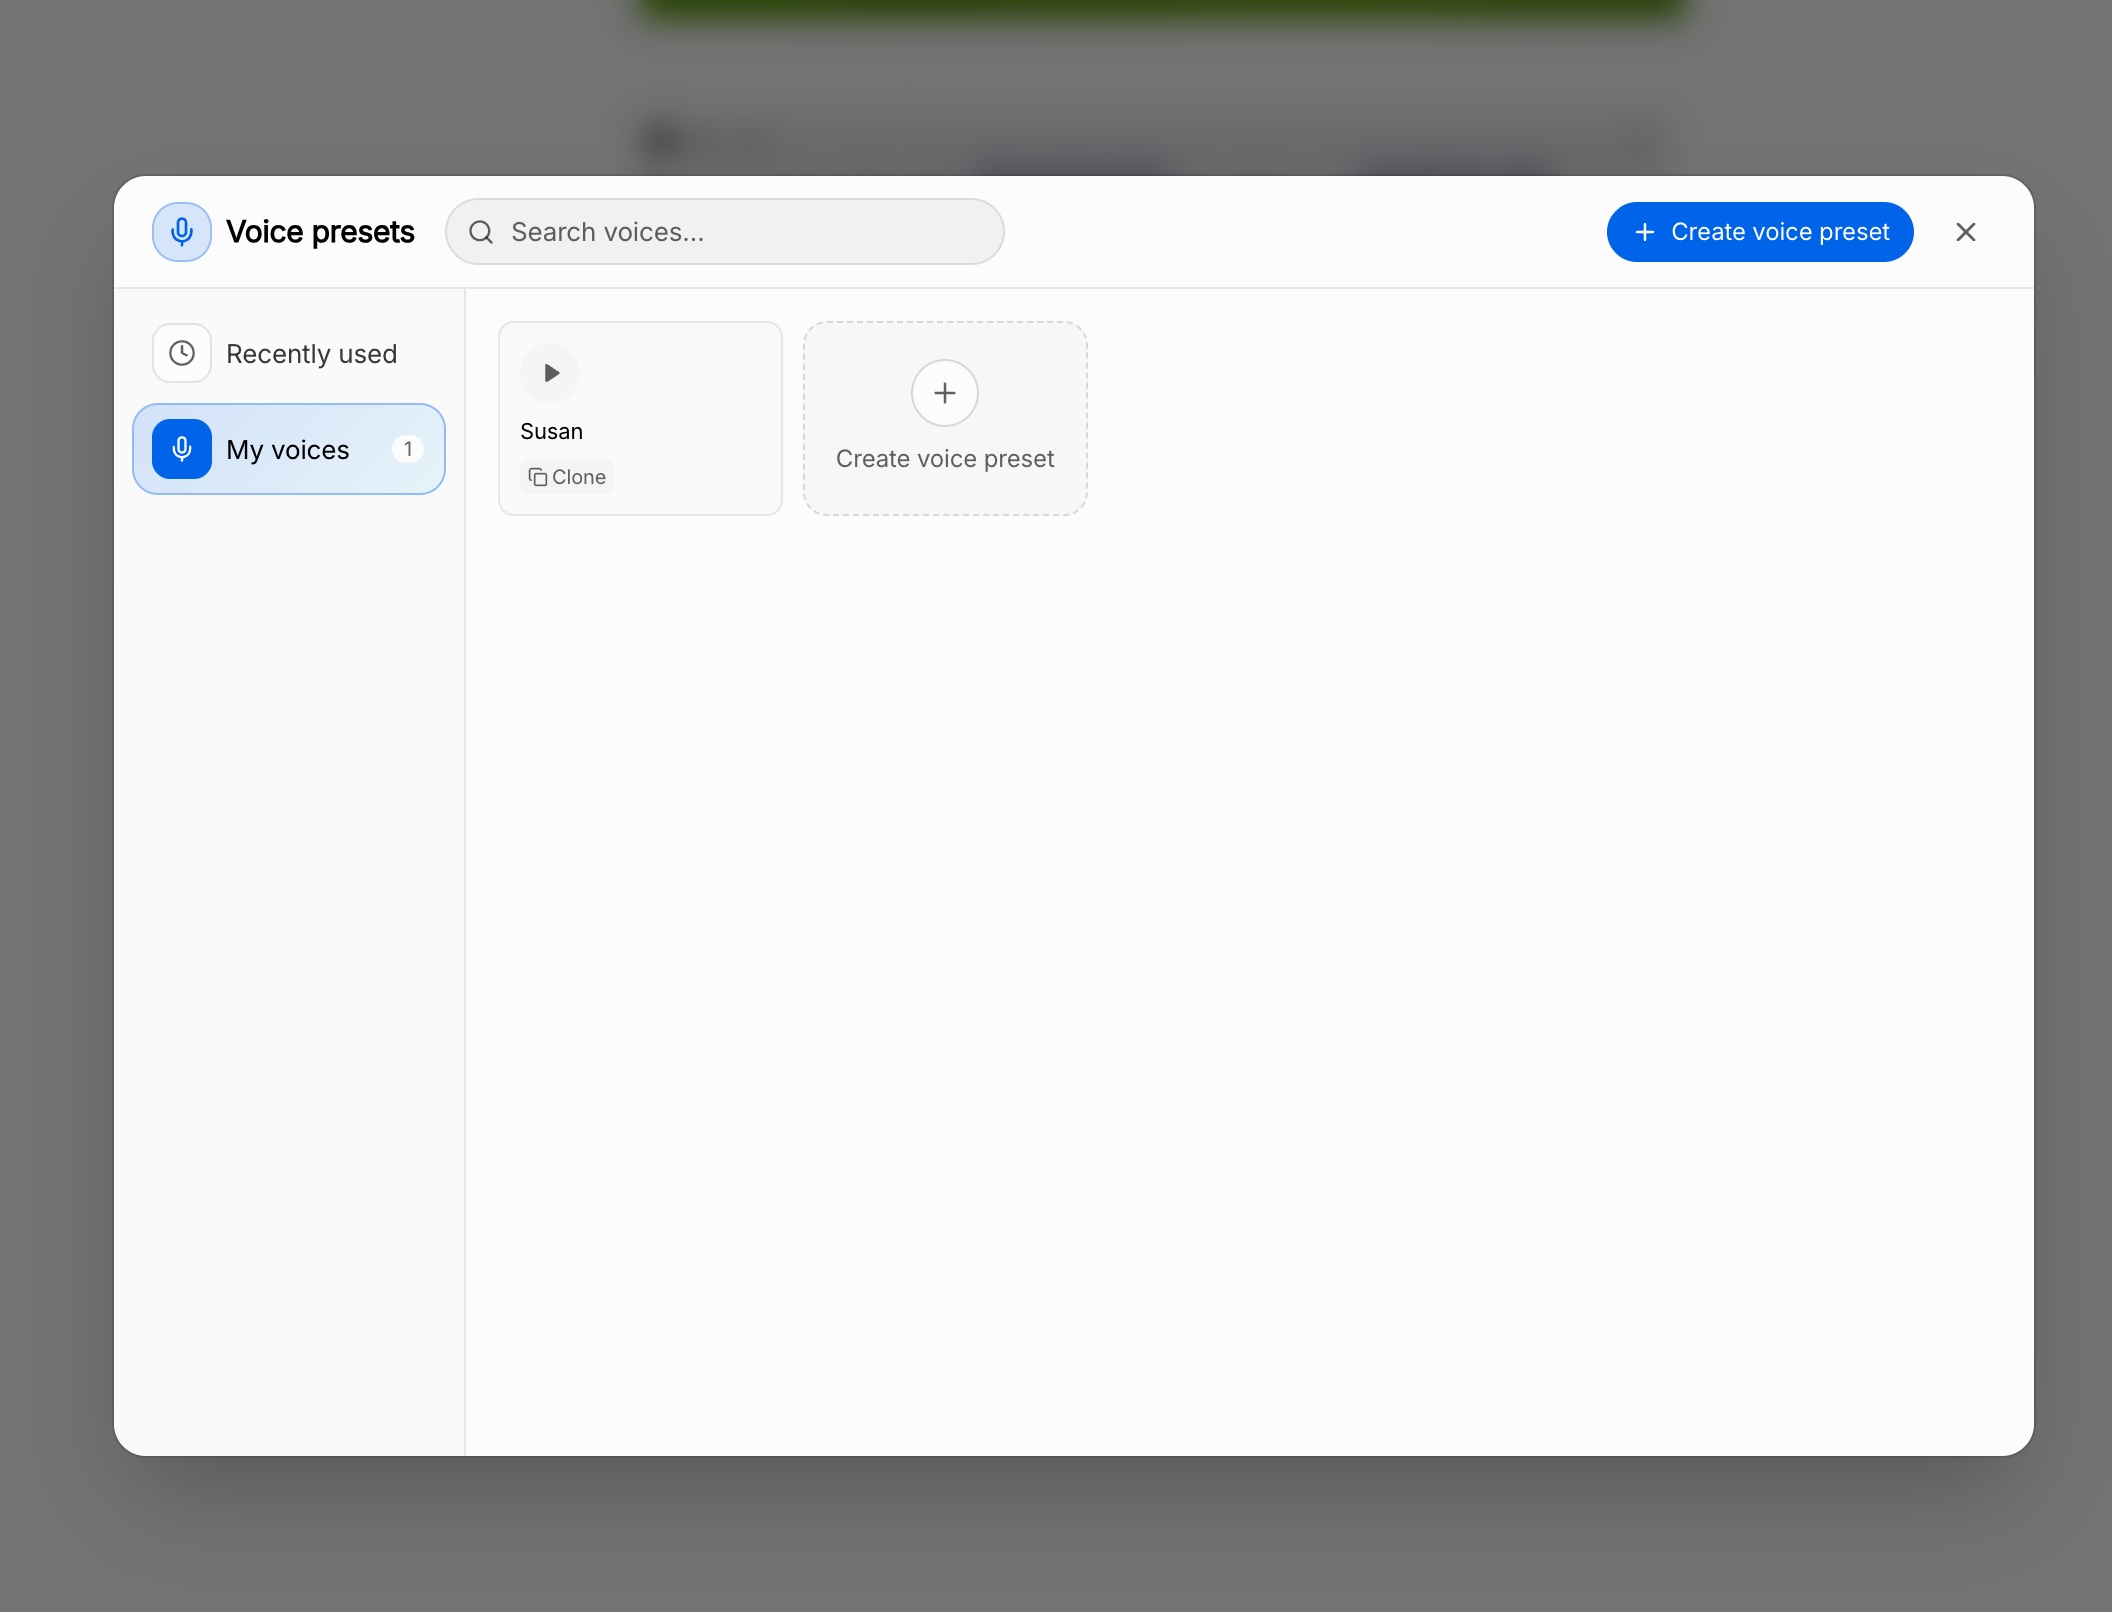Click the microphone icon beside Voice presets title
2112x1612 pixels.
point(182,232)
